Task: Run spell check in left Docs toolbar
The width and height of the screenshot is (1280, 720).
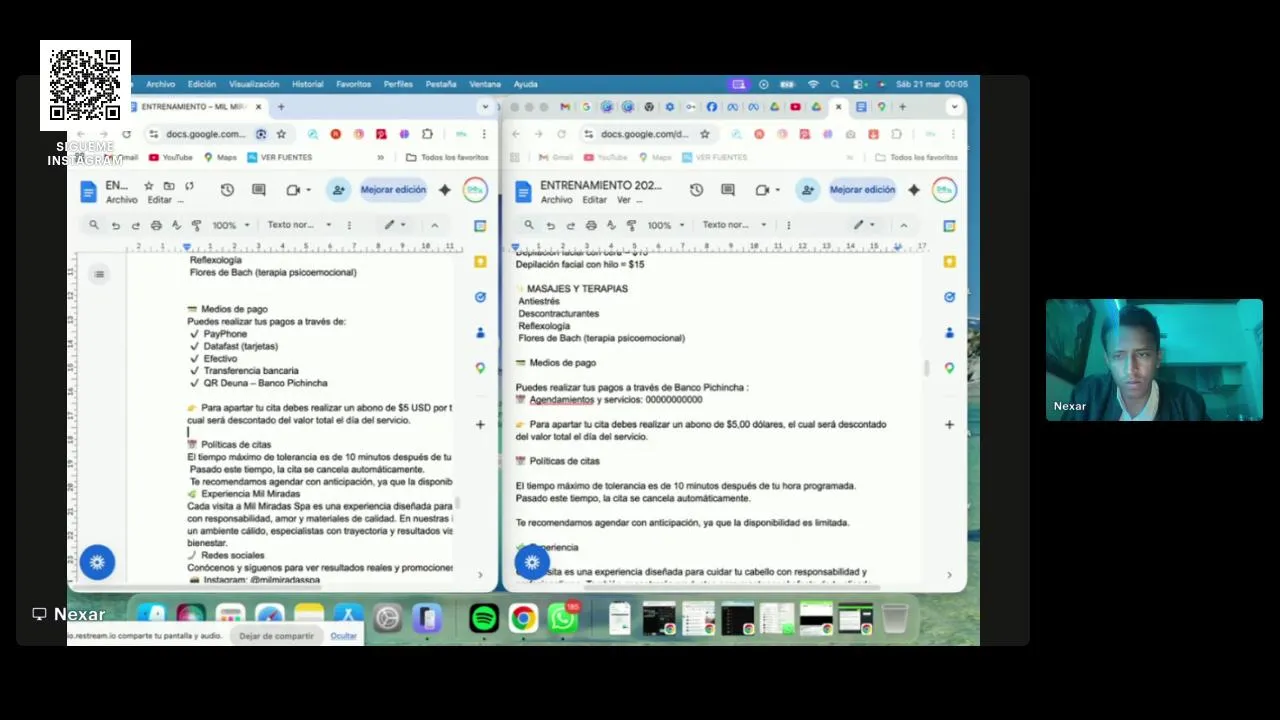Action: point(176,225)
